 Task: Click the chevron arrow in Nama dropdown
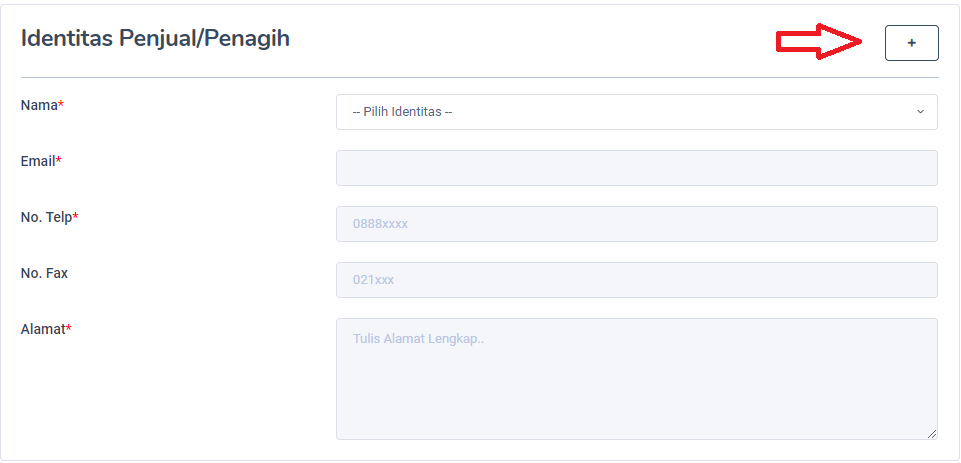click(920, 112)
